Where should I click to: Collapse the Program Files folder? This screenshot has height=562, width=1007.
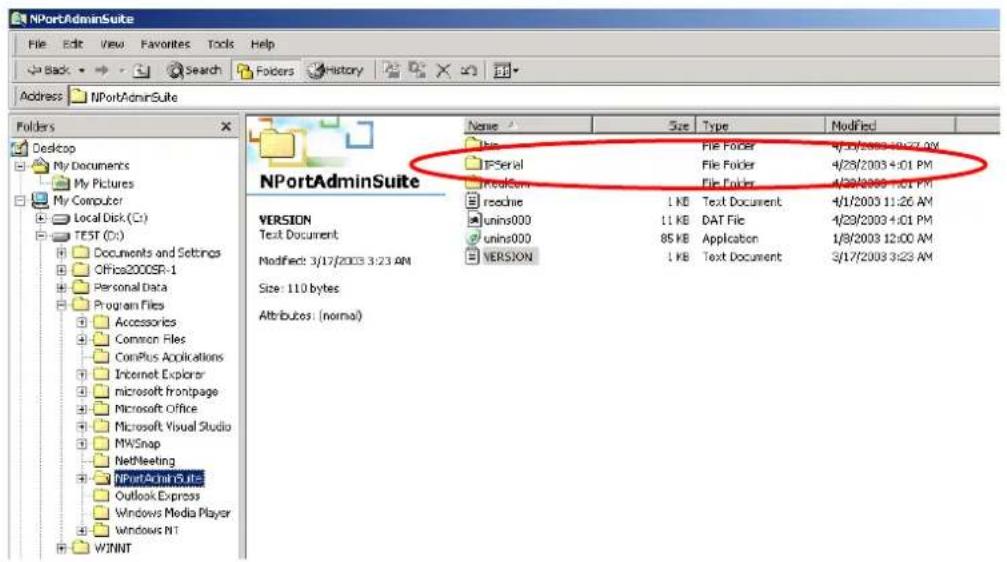coord(61,305)
